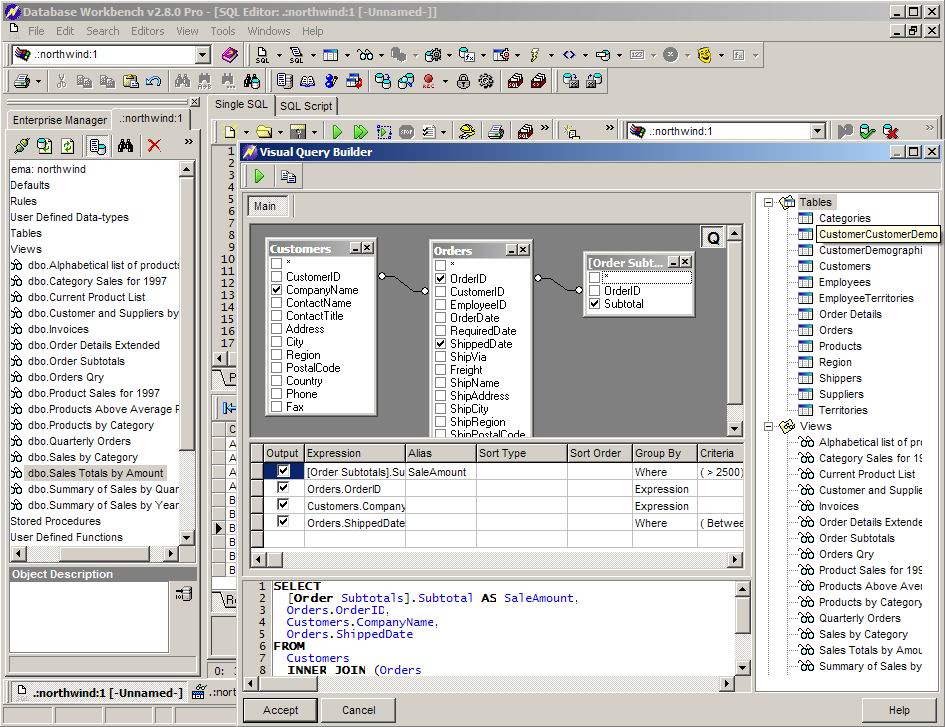This screenshot has width=945, height=727.
Task: Uncheck Subtotal in Order Subtotals table
Action: 595,304
